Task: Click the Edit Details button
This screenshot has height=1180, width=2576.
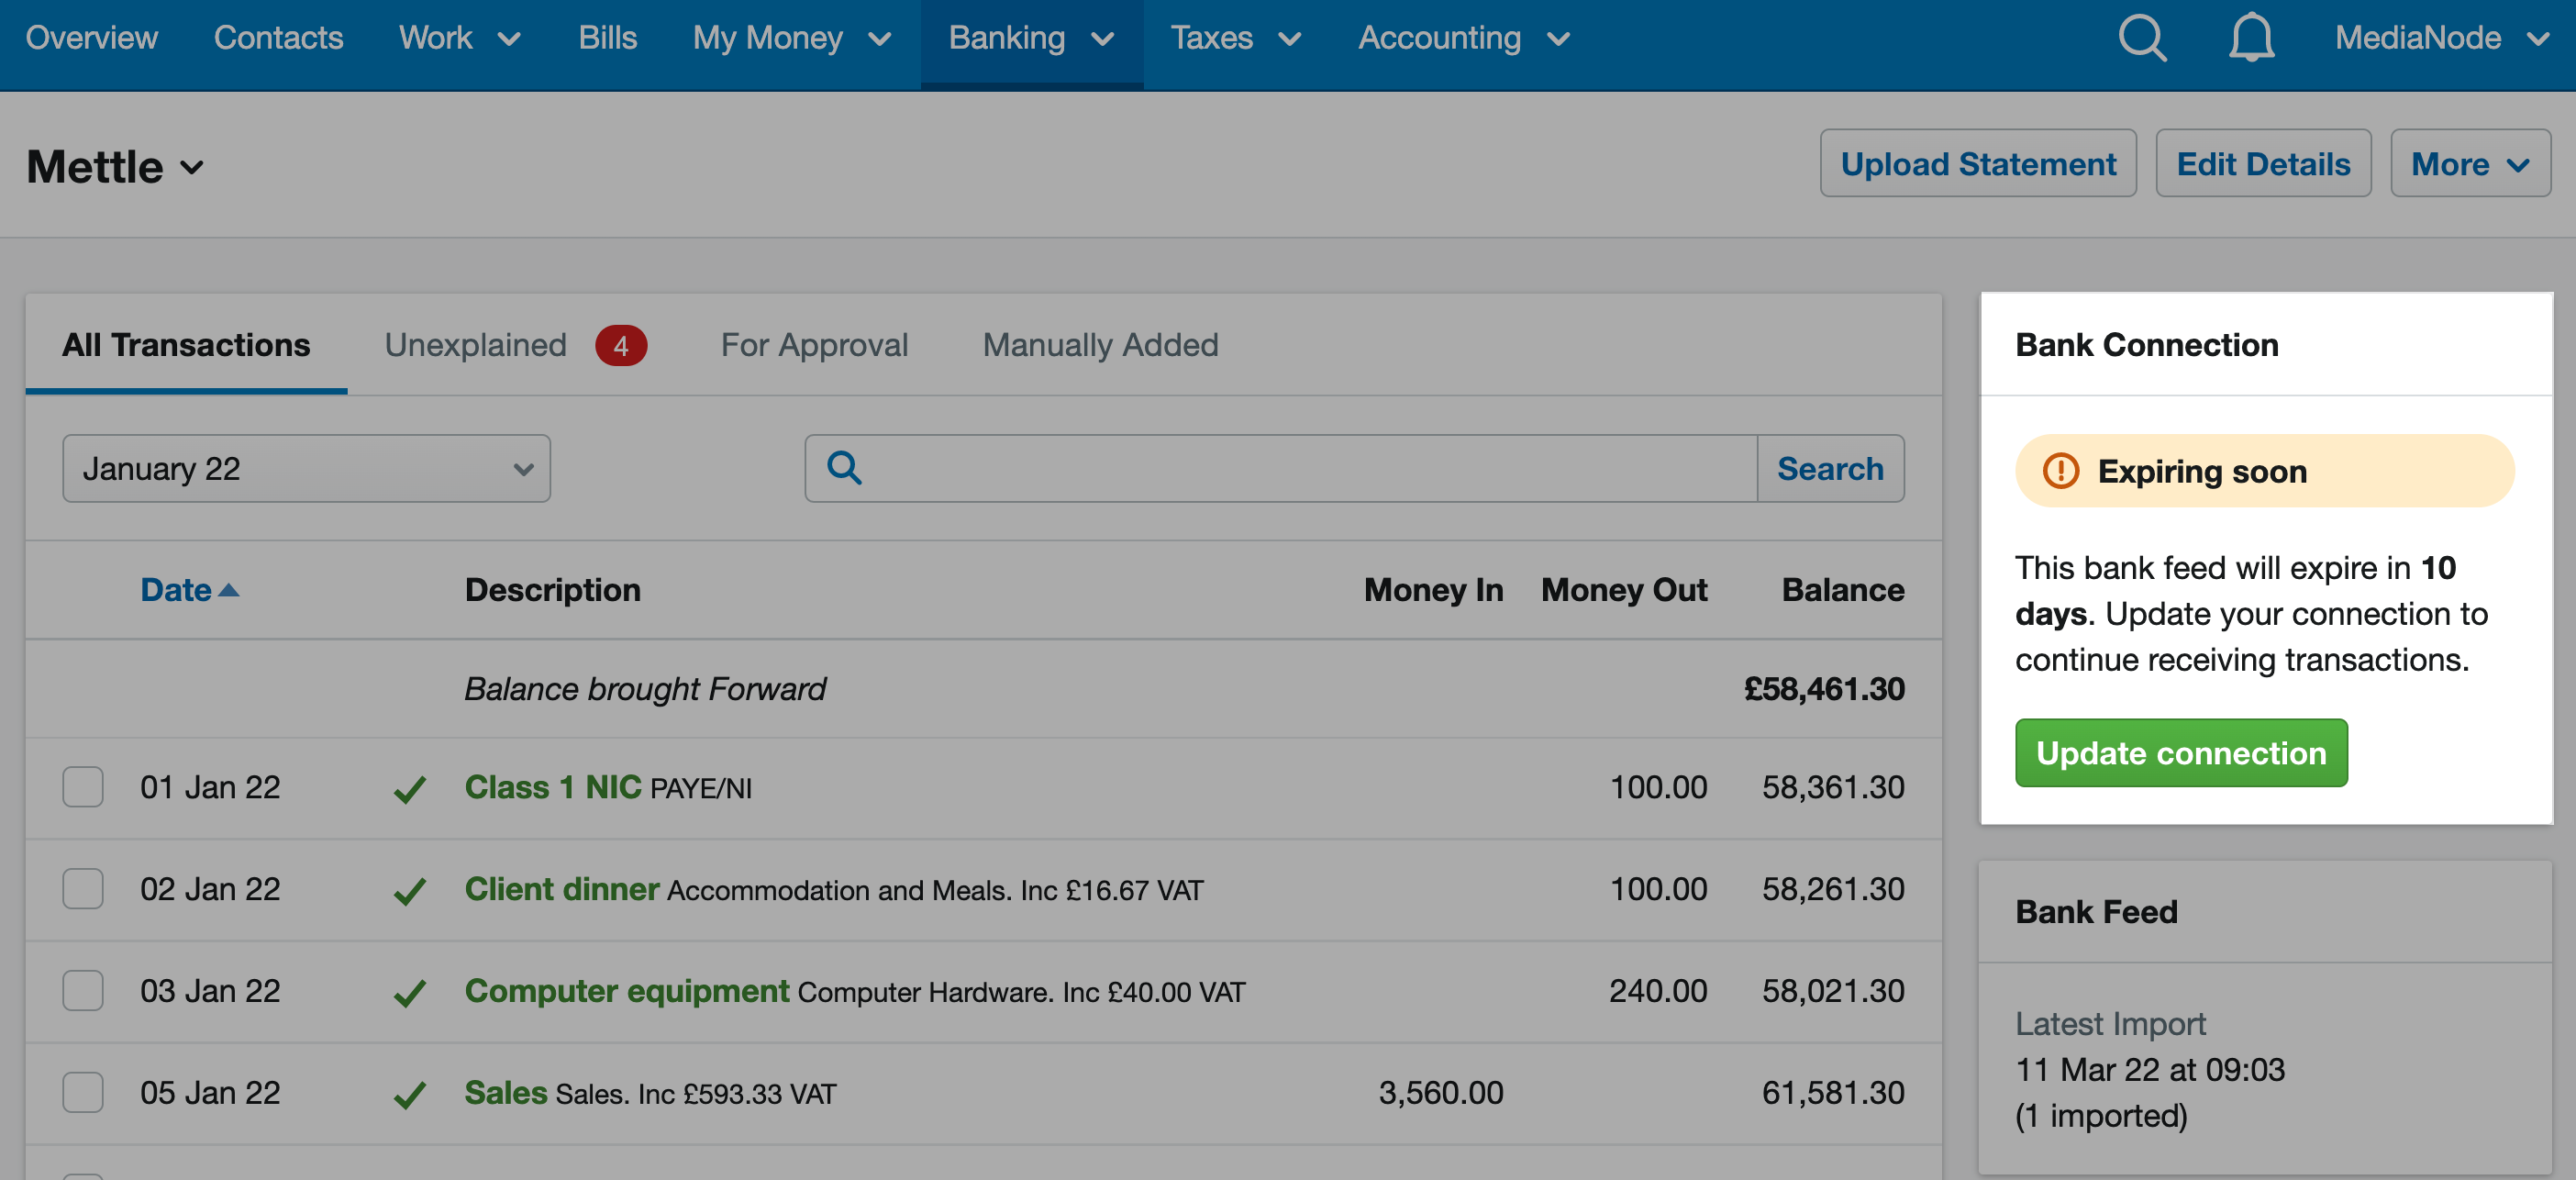Action: point(2263,163)
